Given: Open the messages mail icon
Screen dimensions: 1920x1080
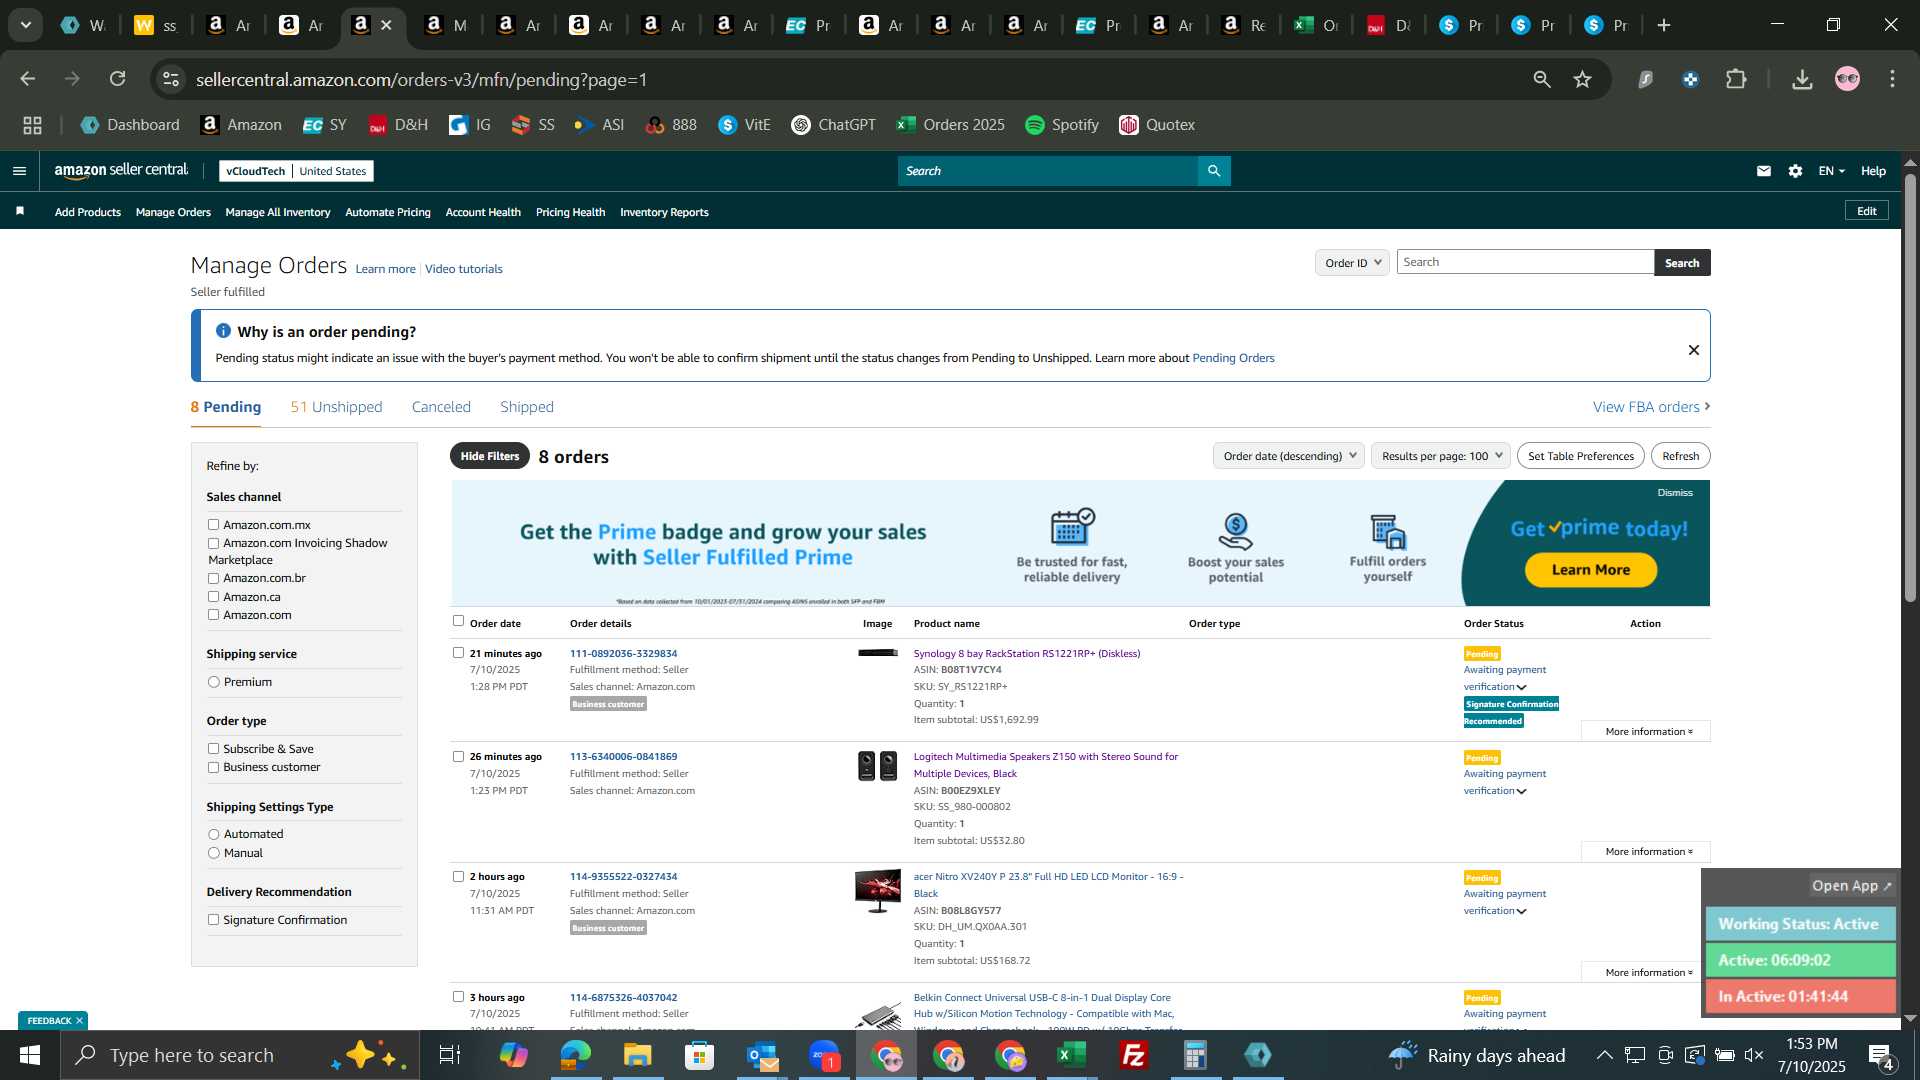Looking at the screenshot, I should [1764, 171].
